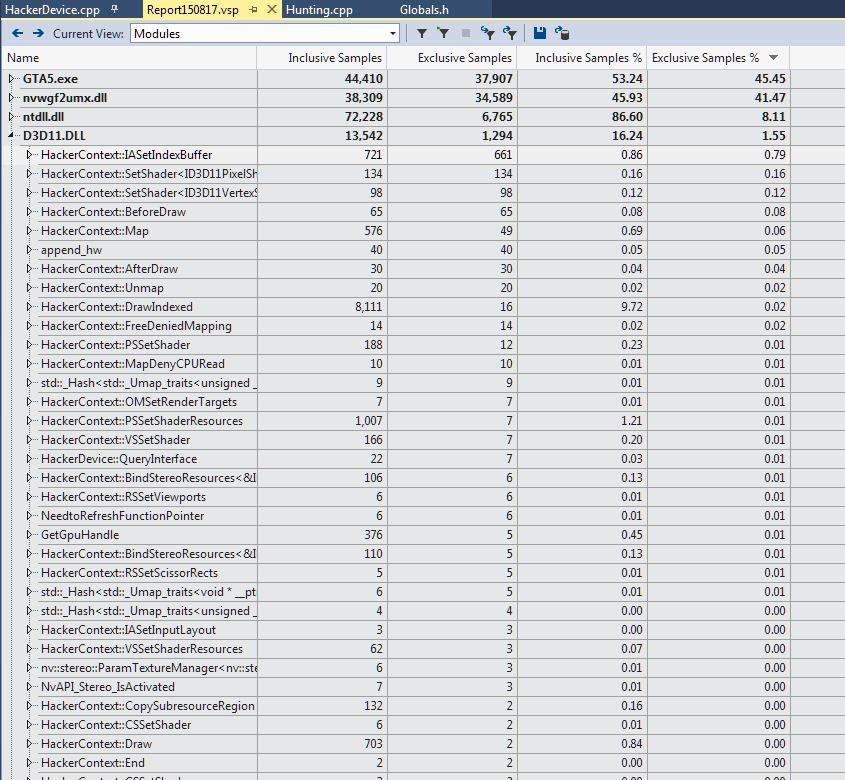The width and height of the screenshot is (845, 780).
Task: Select HackerContext::RSSetScissorRects function
Action: [129, 573]
